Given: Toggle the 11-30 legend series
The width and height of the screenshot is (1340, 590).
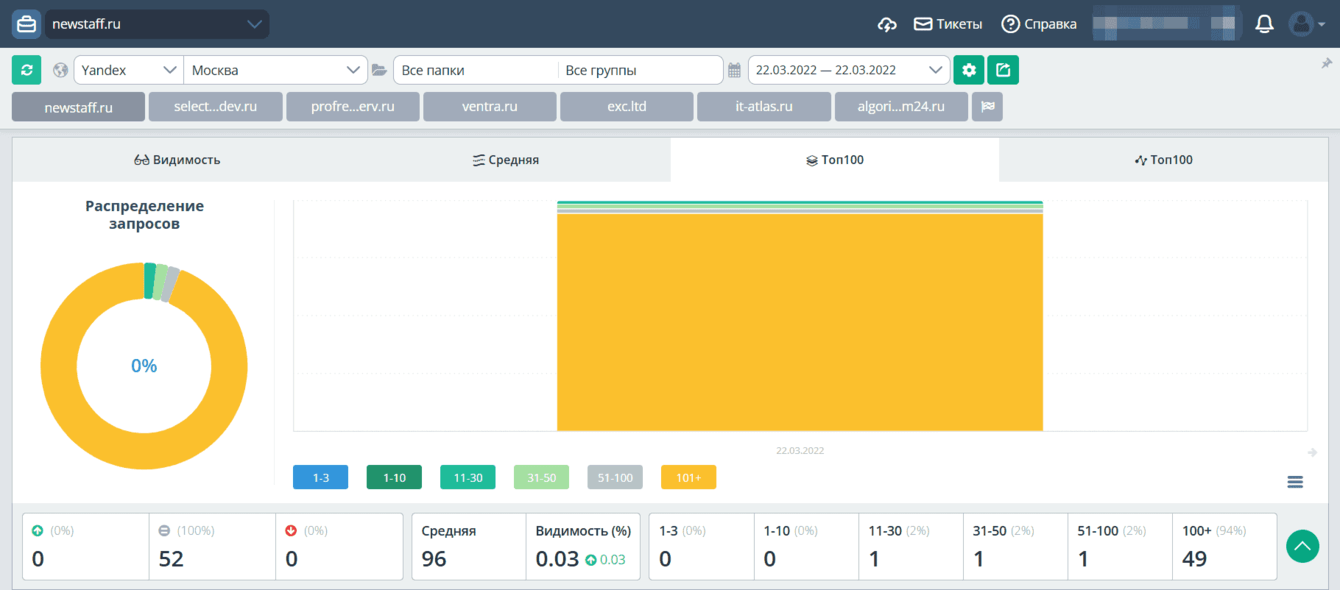Looking at the screenshot, I should click(468, 478).
